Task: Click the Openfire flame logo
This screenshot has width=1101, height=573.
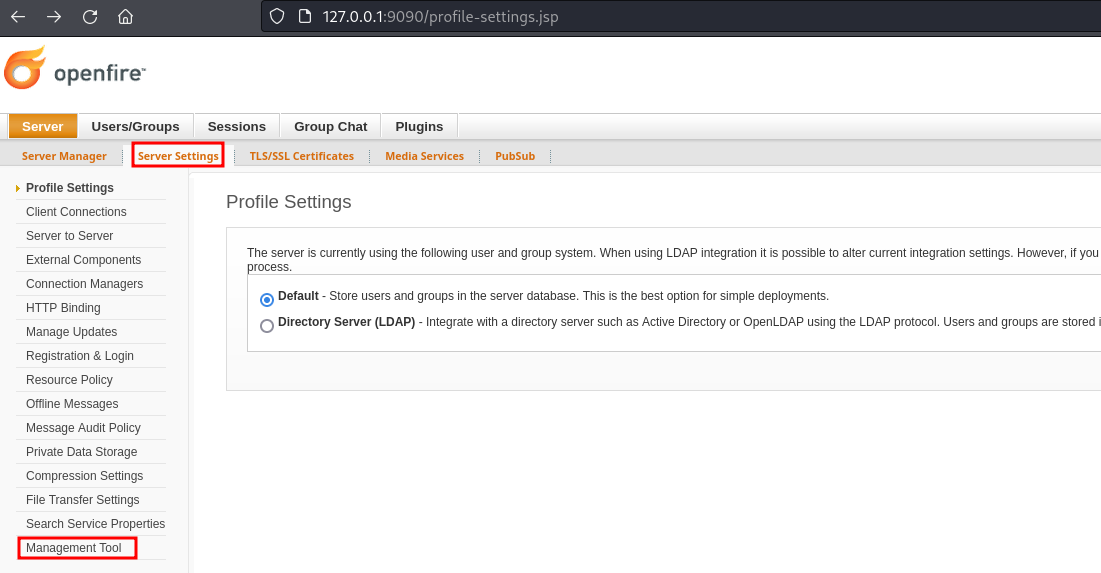Action: pos(25,68)
